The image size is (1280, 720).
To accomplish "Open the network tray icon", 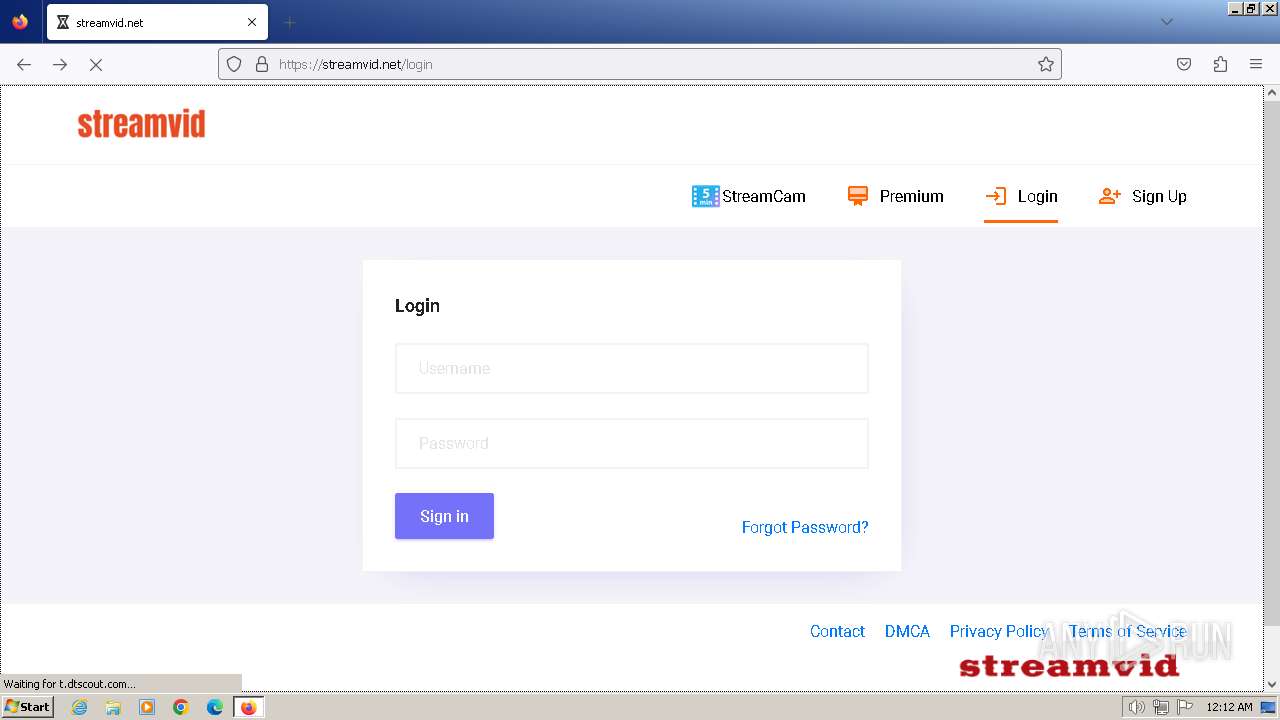I will pos(1160,707).
